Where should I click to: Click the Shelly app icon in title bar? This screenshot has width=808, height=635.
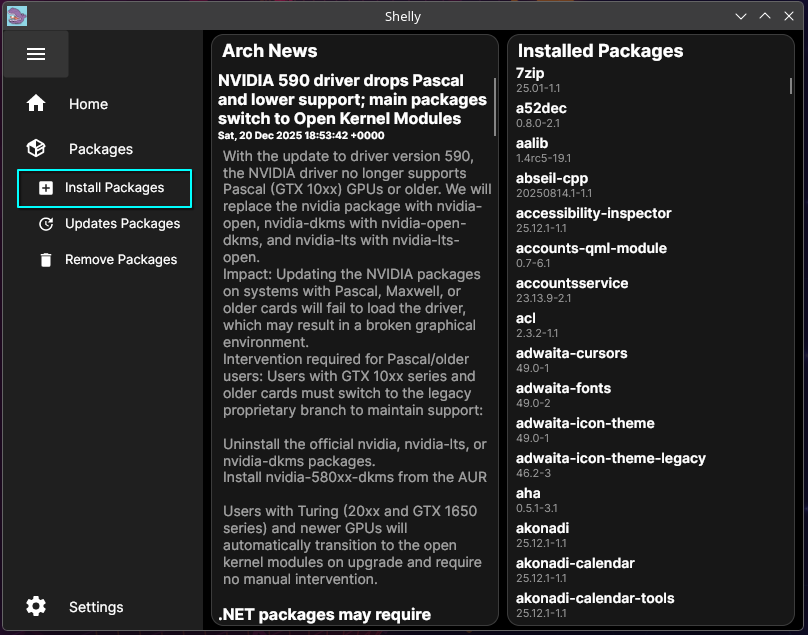[x=17, y=16]
